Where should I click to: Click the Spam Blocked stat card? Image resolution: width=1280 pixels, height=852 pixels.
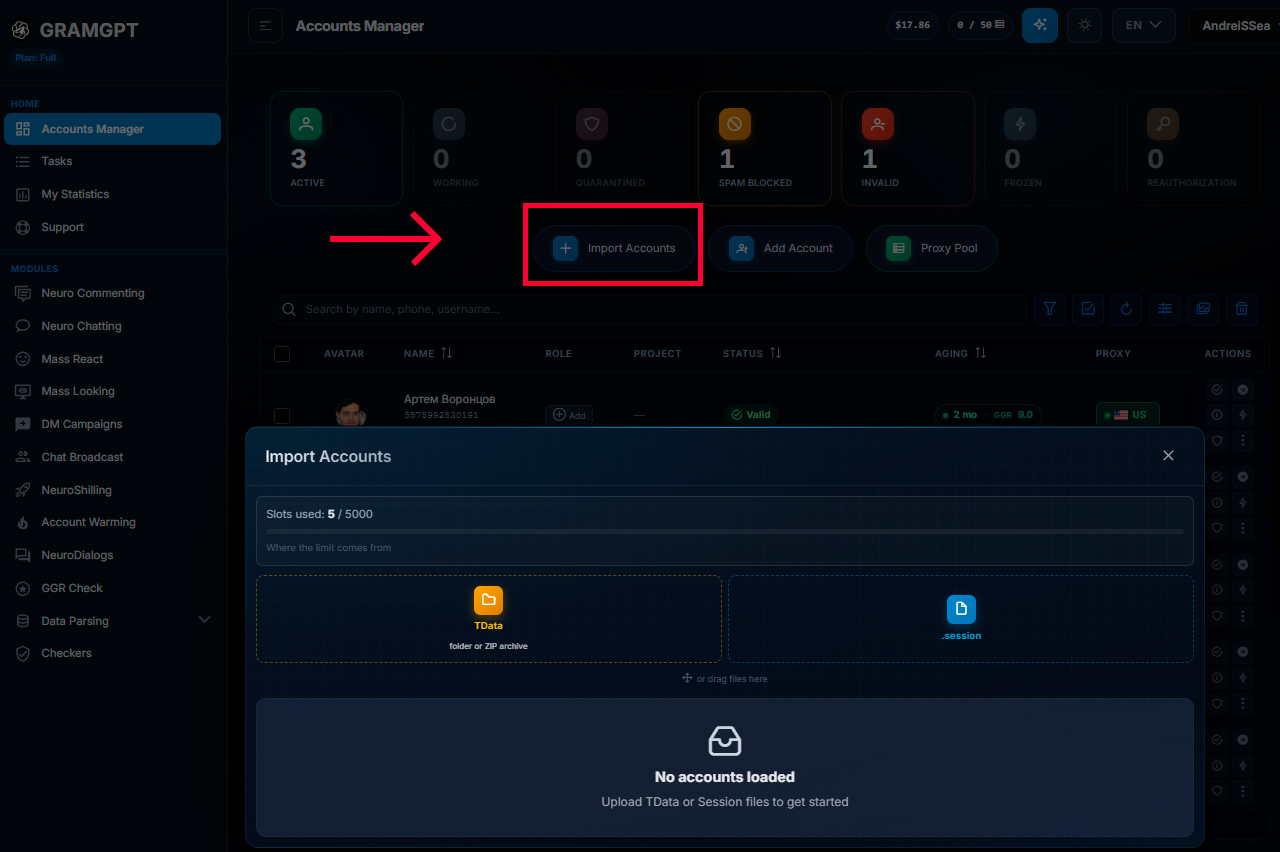click(x=765, y=148)
